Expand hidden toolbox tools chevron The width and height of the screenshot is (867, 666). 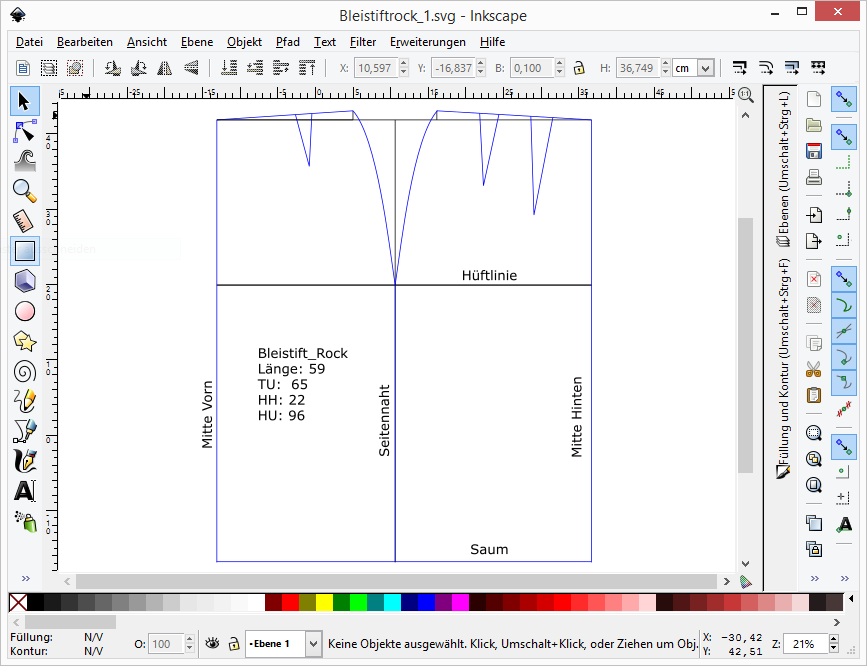click(x=25, y=579)
